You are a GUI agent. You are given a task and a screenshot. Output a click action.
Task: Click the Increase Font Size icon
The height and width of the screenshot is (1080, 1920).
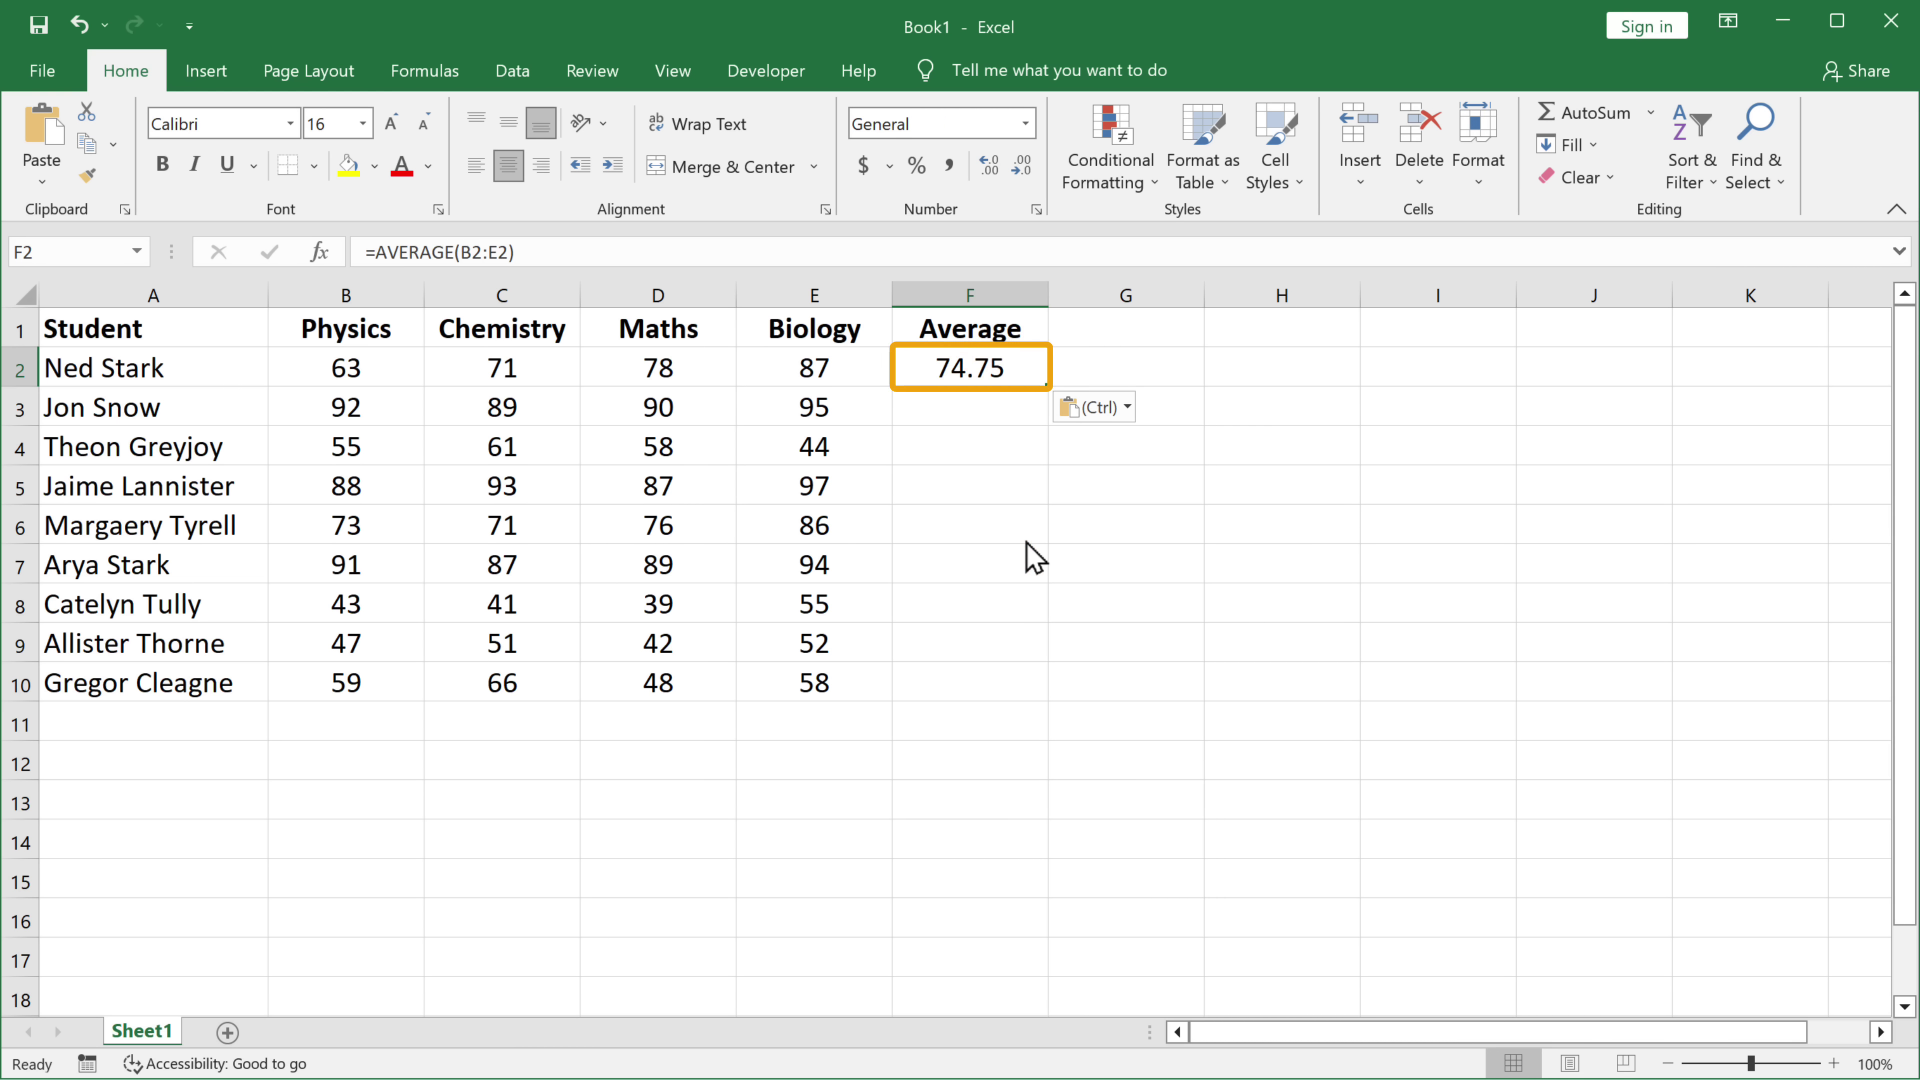coord(392,123)
